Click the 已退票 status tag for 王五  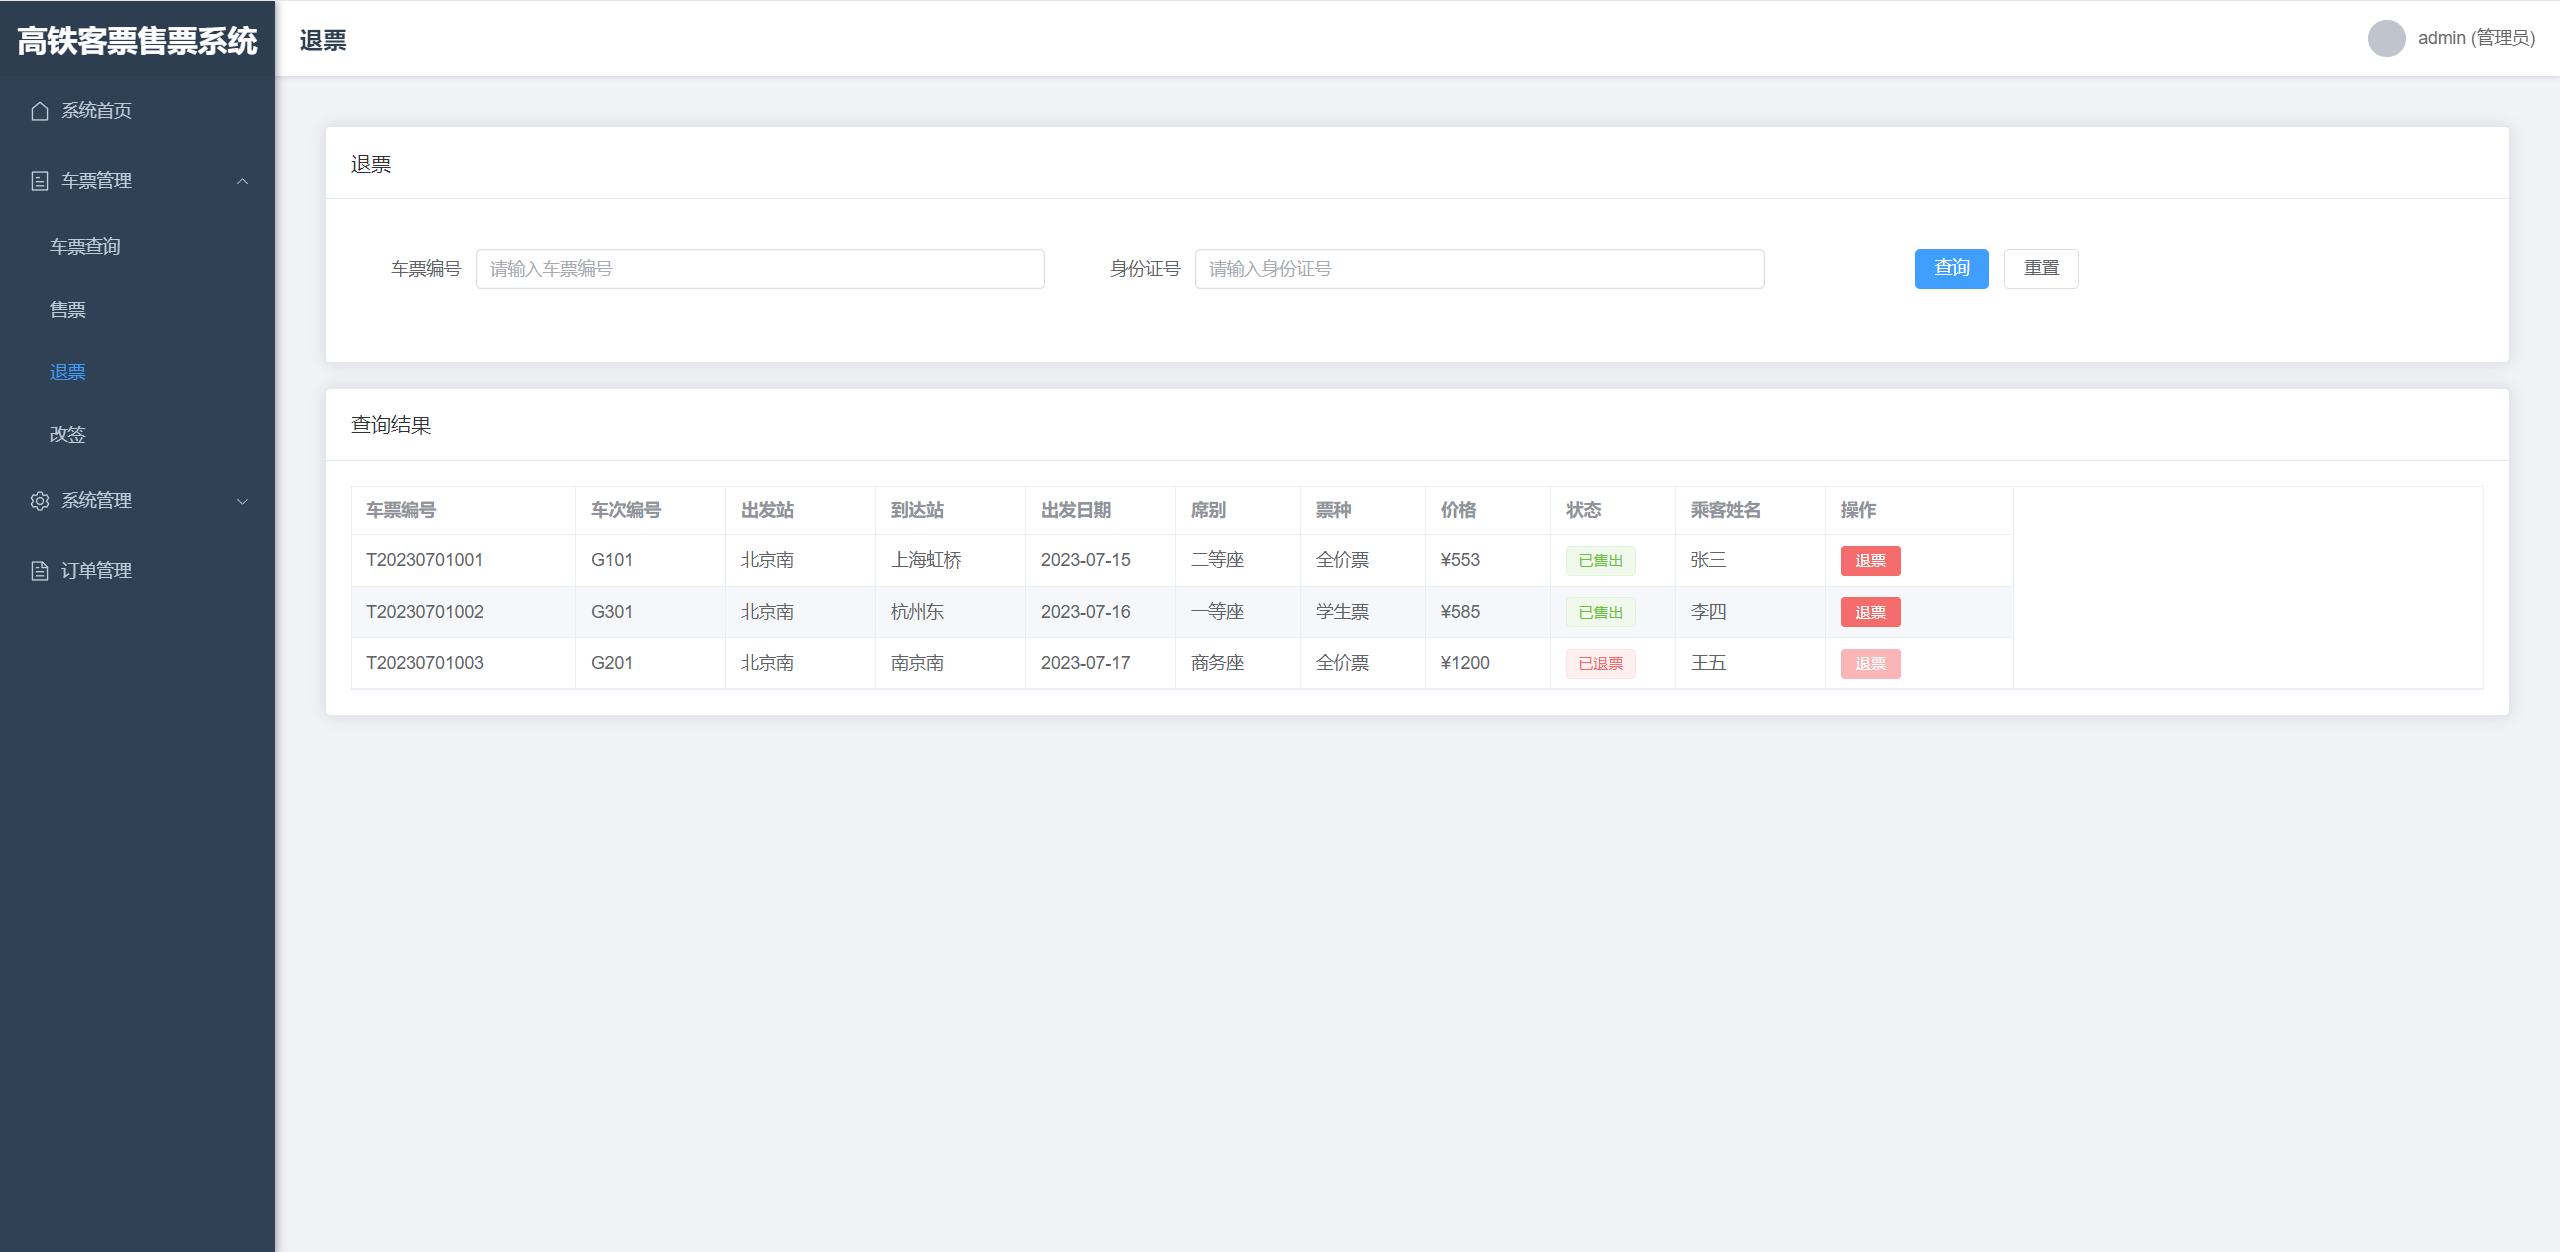click(x=1600, y=664)
